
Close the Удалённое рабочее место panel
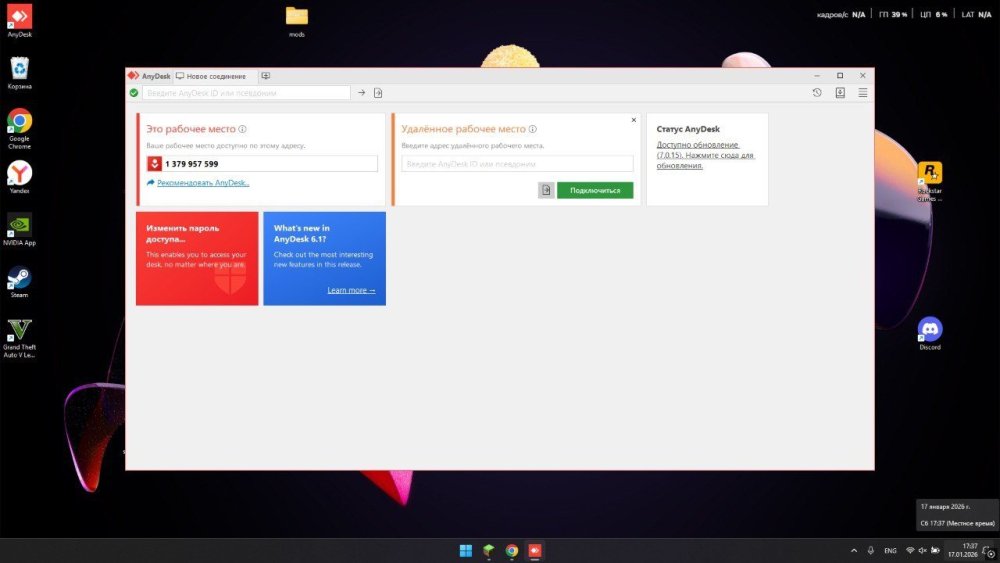pos(634,120)
